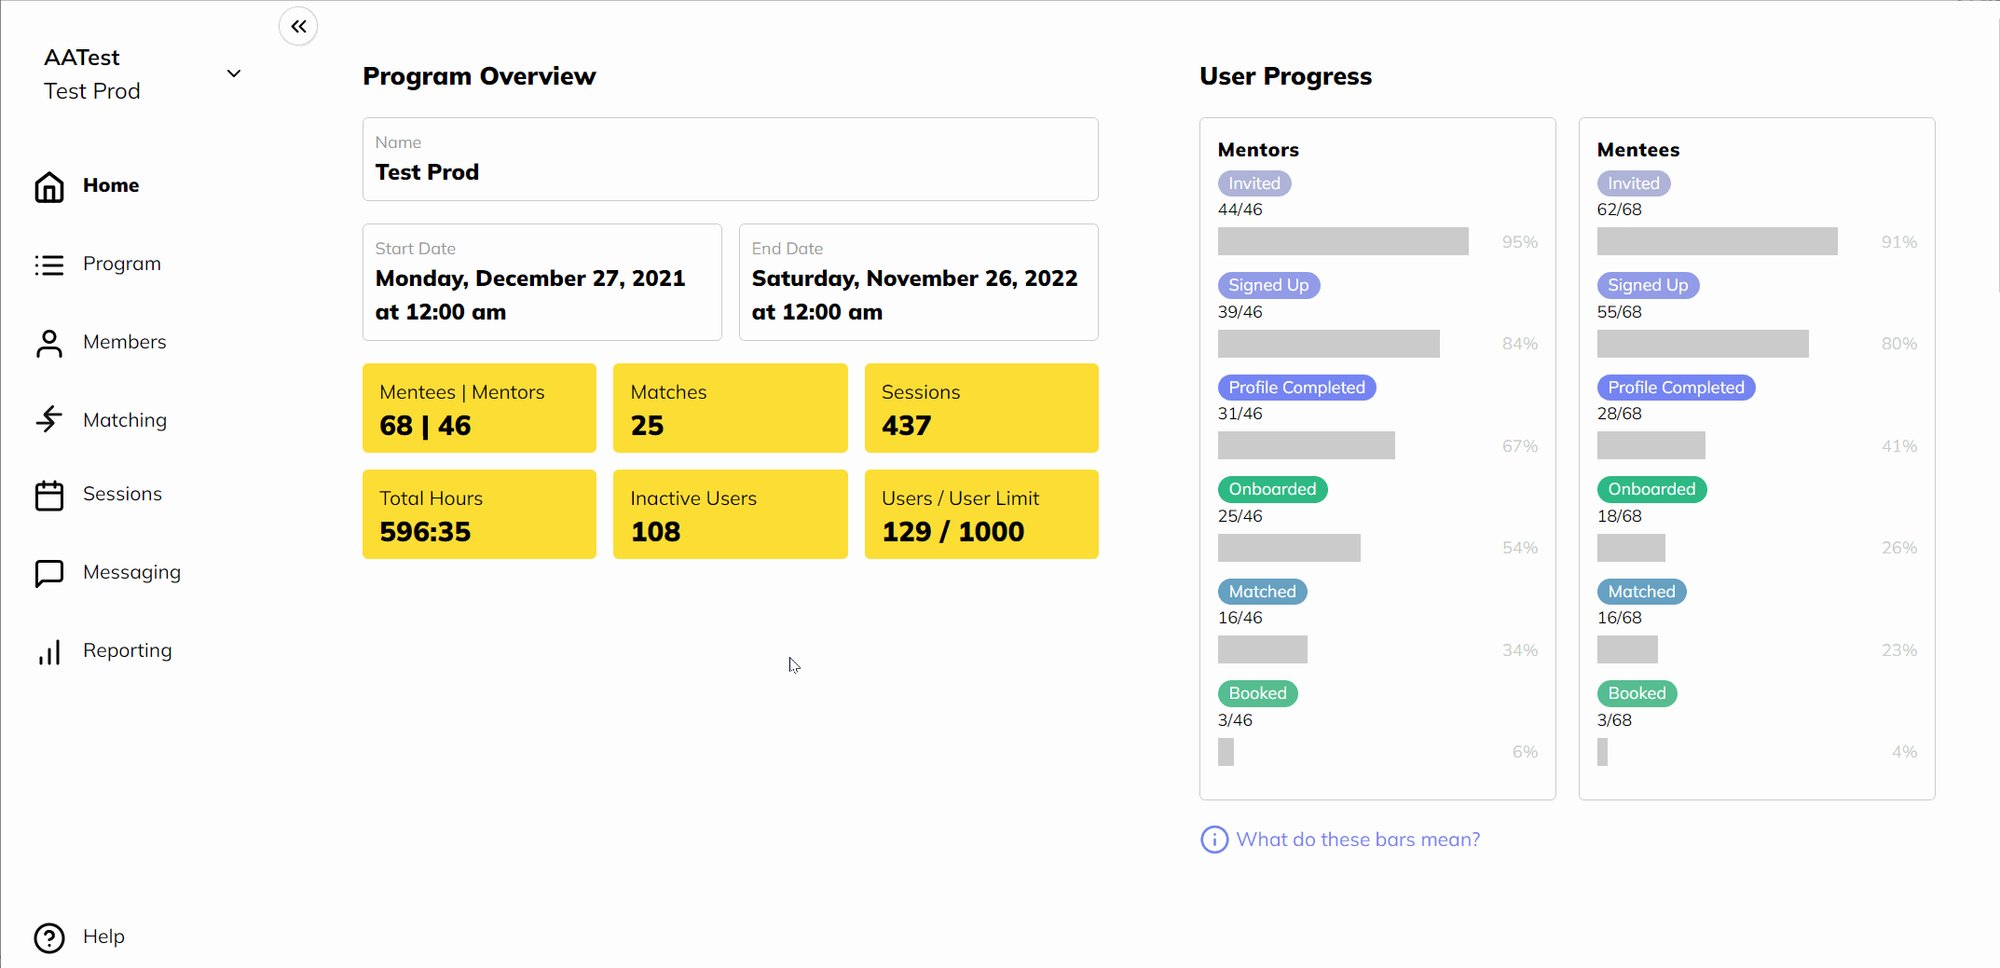Open the AATest Test Prod selector
This screenshot has height=968, width=2000.
point(92,74)
